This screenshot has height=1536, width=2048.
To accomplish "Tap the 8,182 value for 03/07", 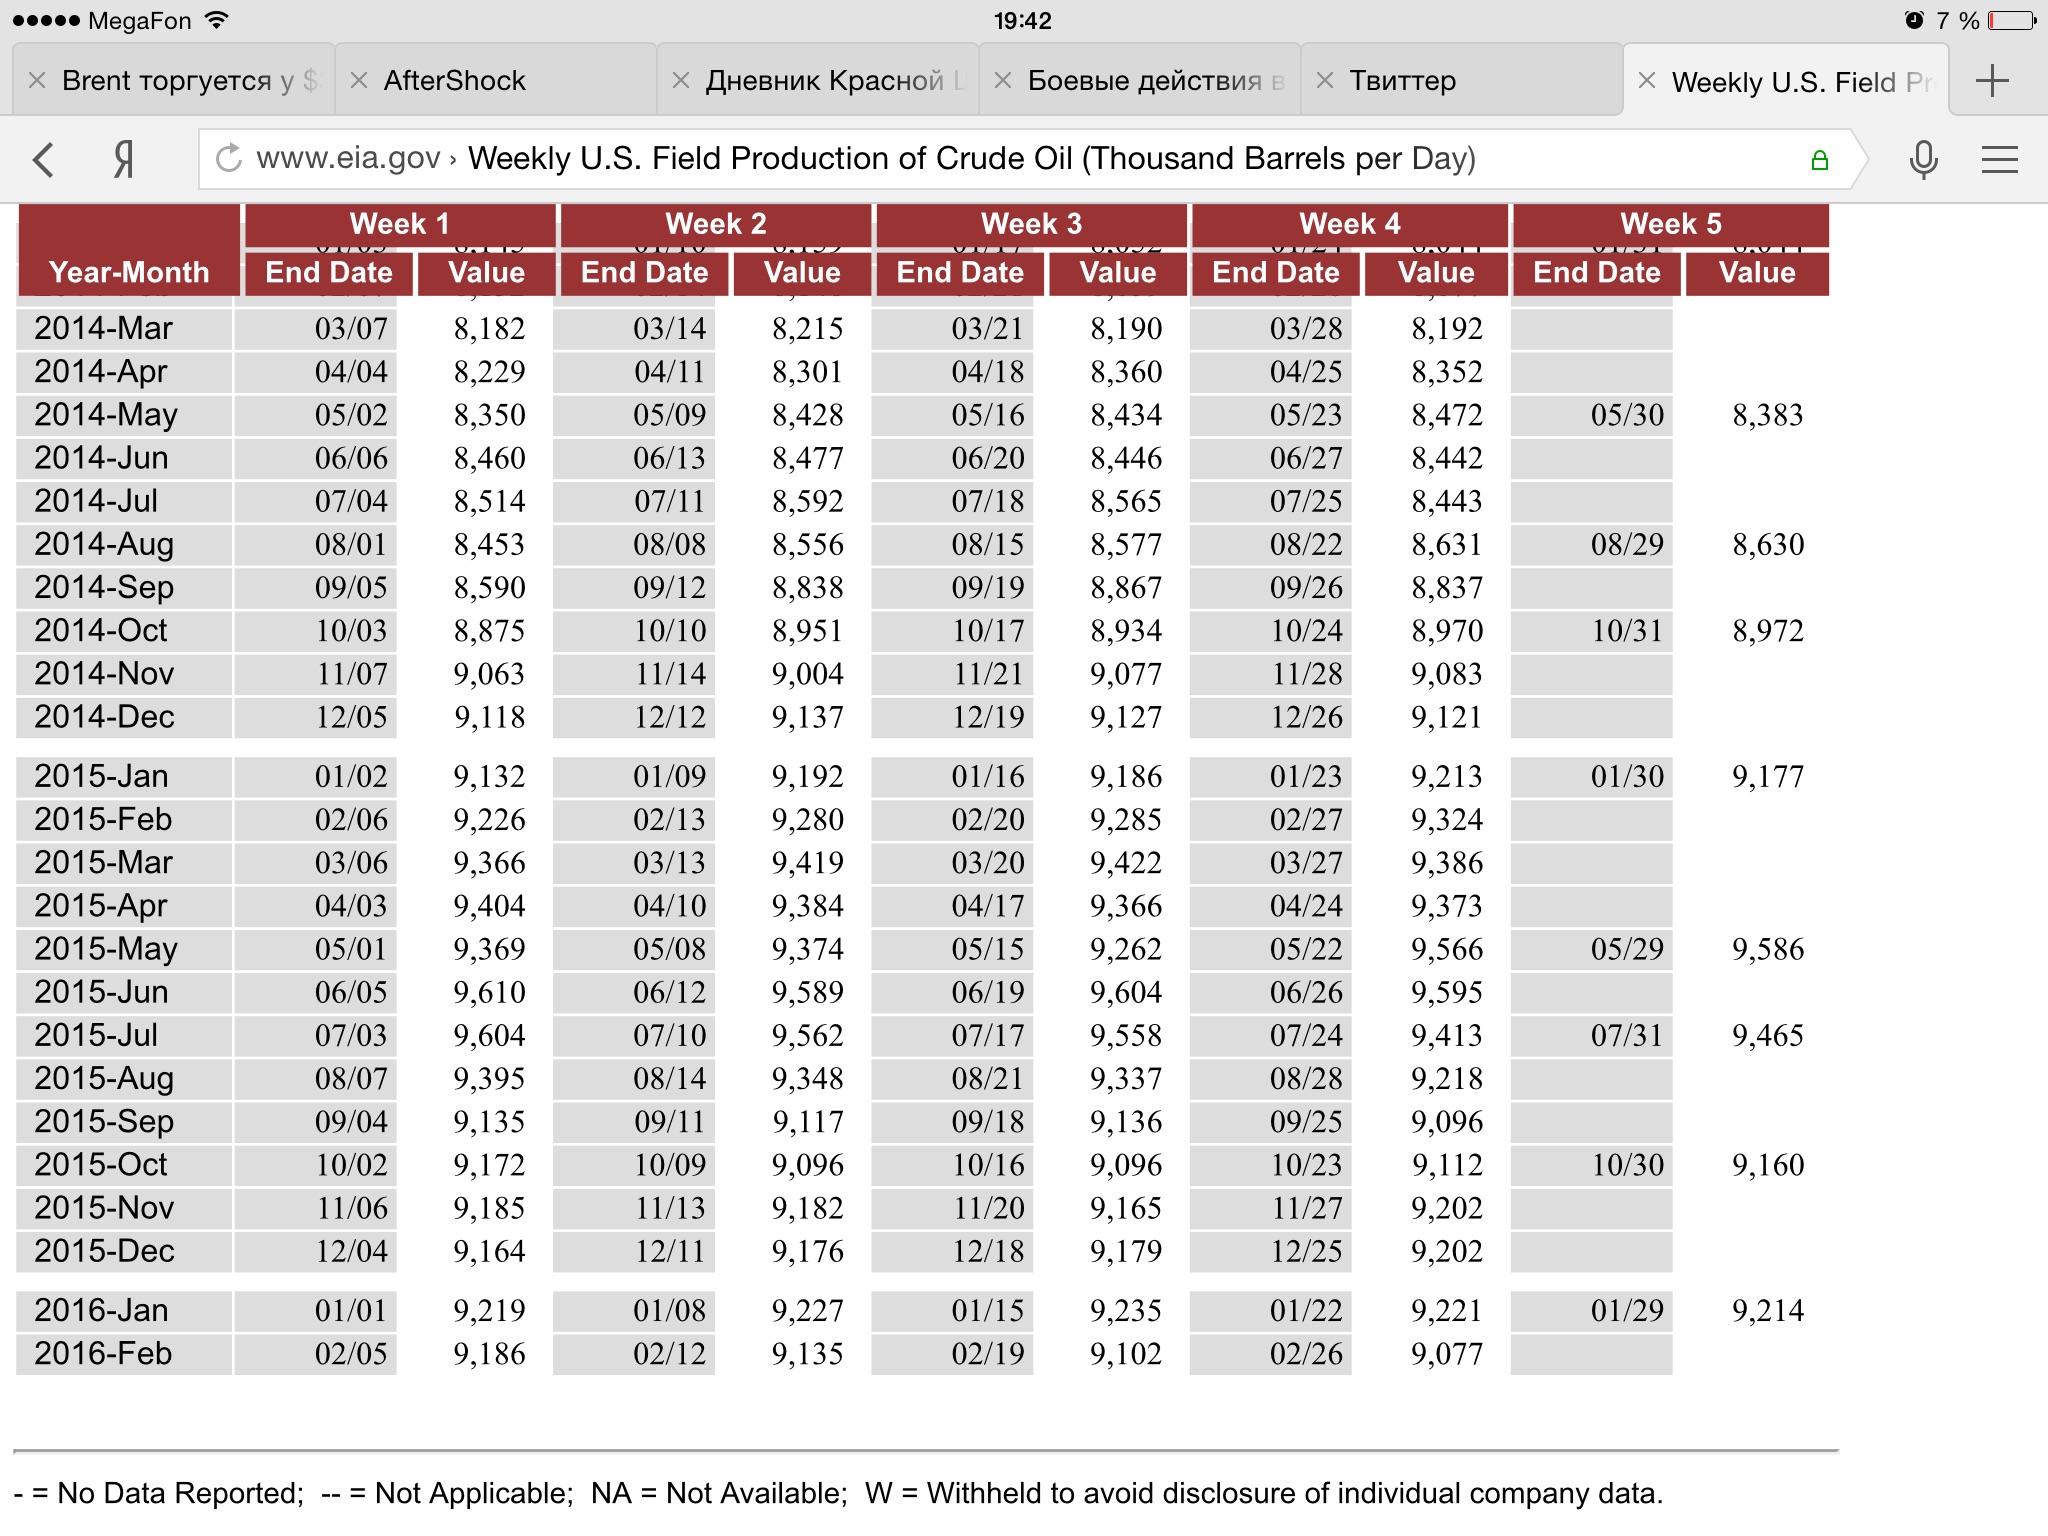I will point(489,329).
